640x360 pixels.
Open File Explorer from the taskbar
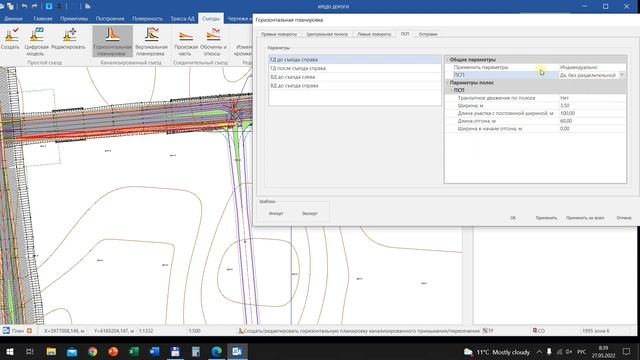pyautogui.click(x=51, y=351)
